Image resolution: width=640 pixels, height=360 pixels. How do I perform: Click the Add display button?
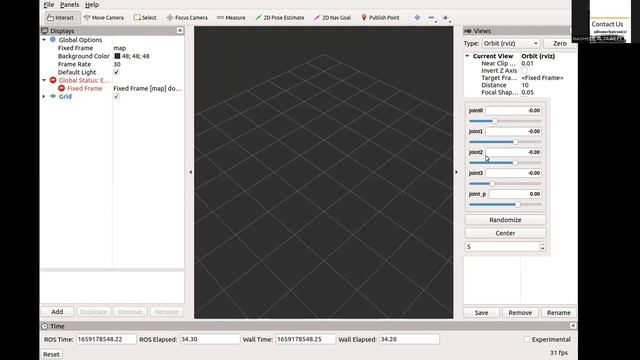click(x=57, y=312)
